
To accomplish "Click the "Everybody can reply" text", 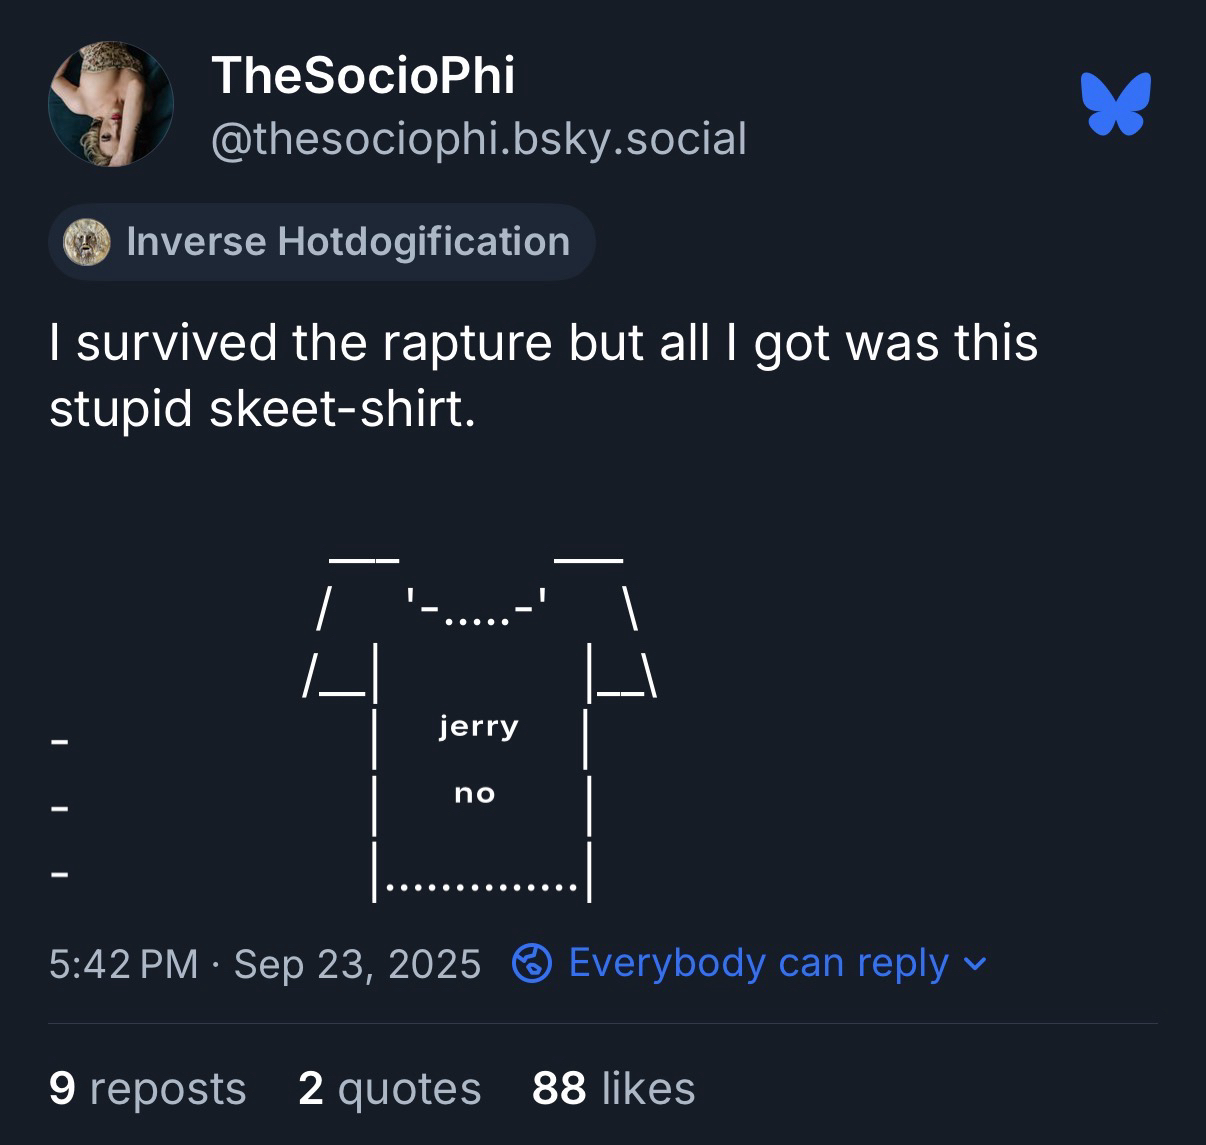I will pos(757,963).
